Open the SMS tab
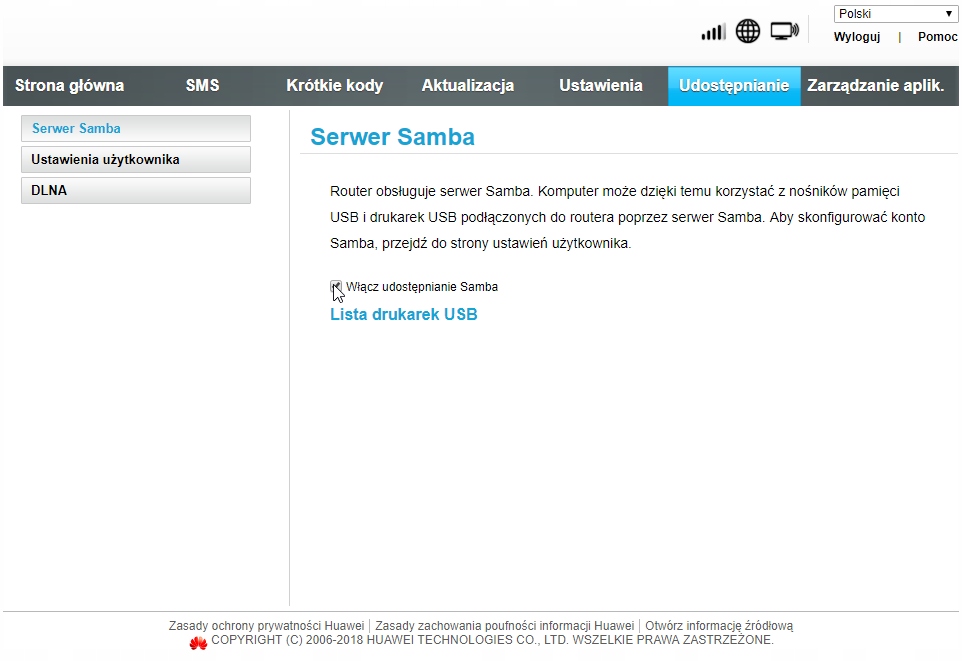This screenshot has height=661, width=963. (x=202, y=86)
